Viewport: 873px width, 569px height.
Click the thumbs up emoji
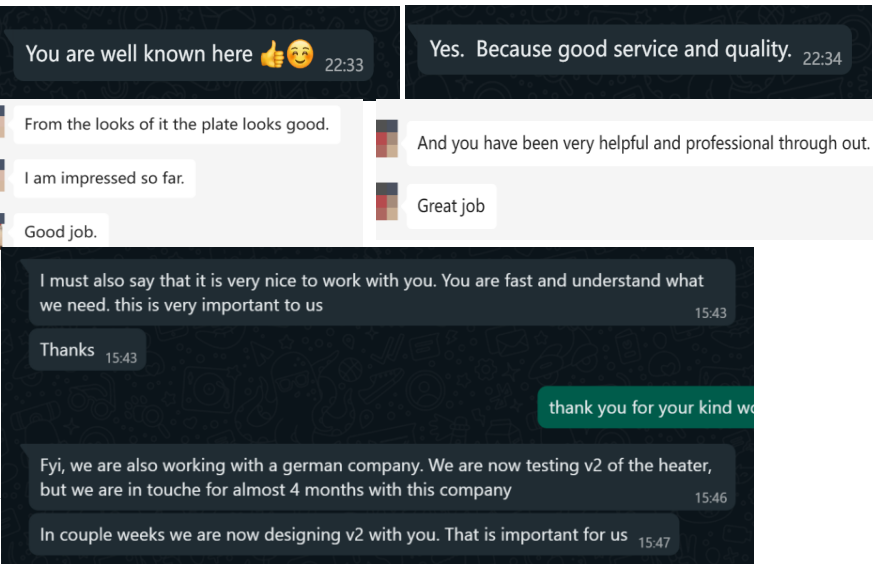pos(272,55)
